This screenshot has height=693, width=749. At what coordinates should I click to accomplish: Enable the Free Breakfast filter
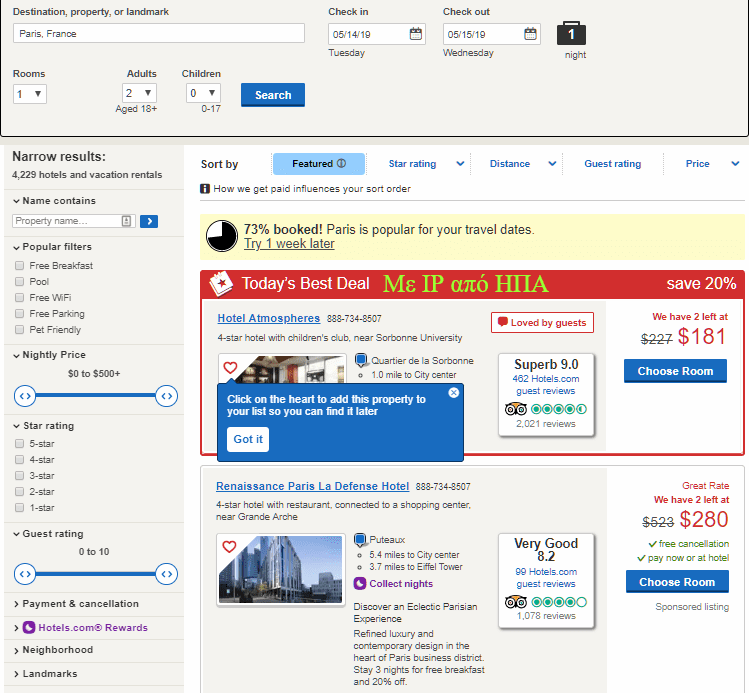[x=20, y=266]
